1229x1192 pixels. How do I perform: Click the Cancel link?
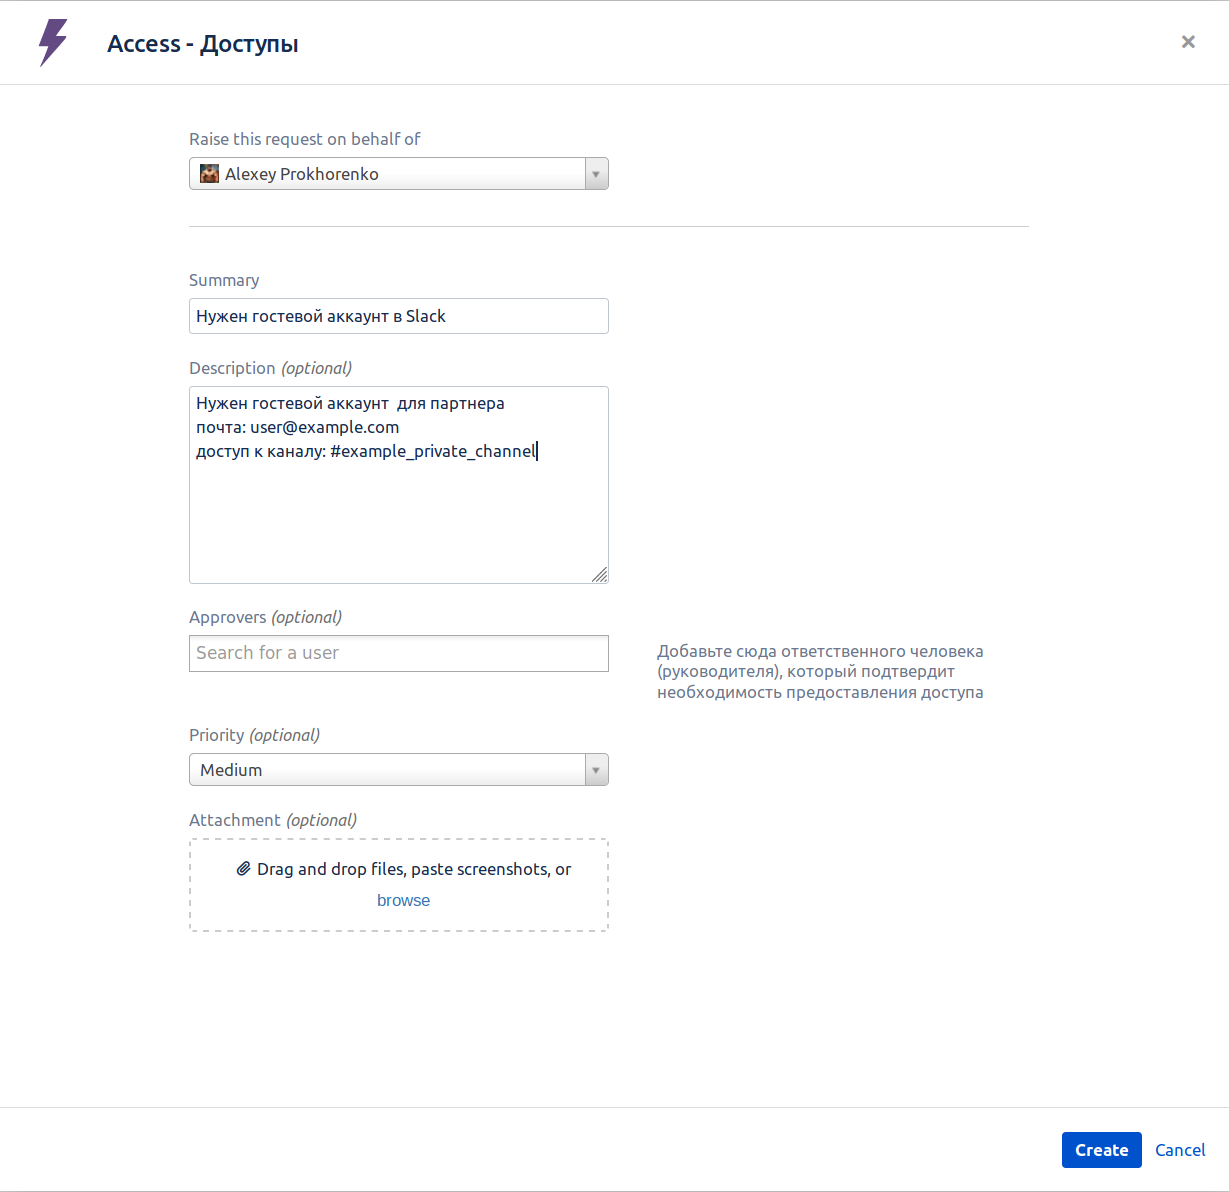[x=1180, y=1150]
